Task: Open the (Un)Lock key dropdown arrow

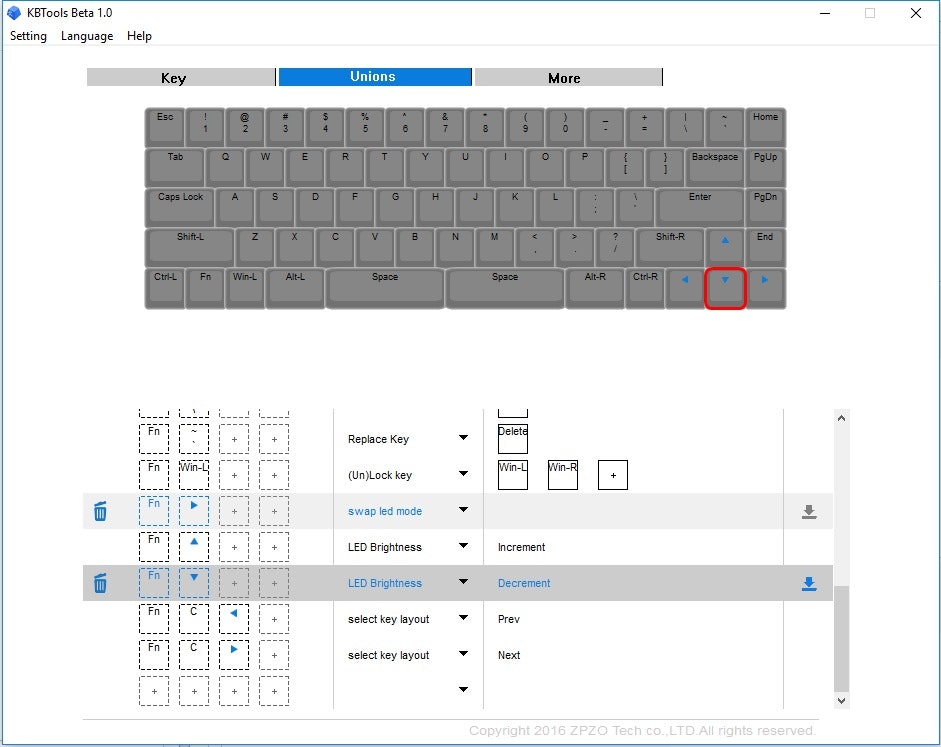Action: tap(463, 474)
